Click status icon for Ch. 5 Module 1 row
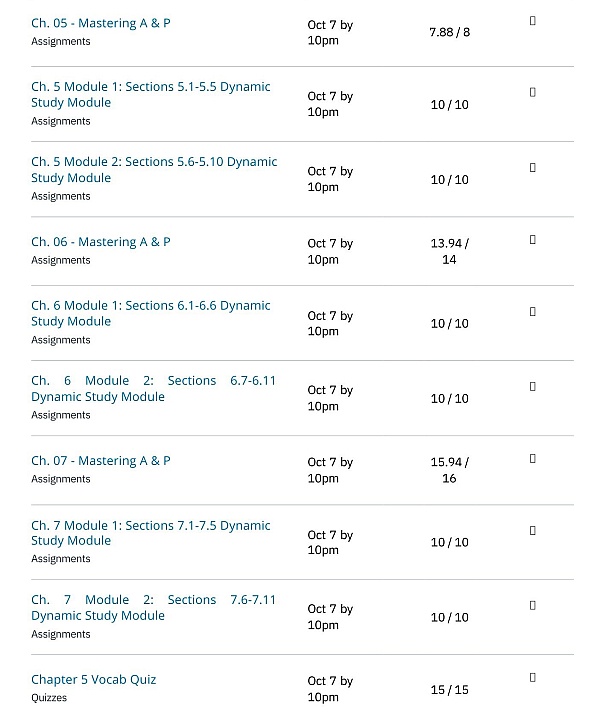 533,92
